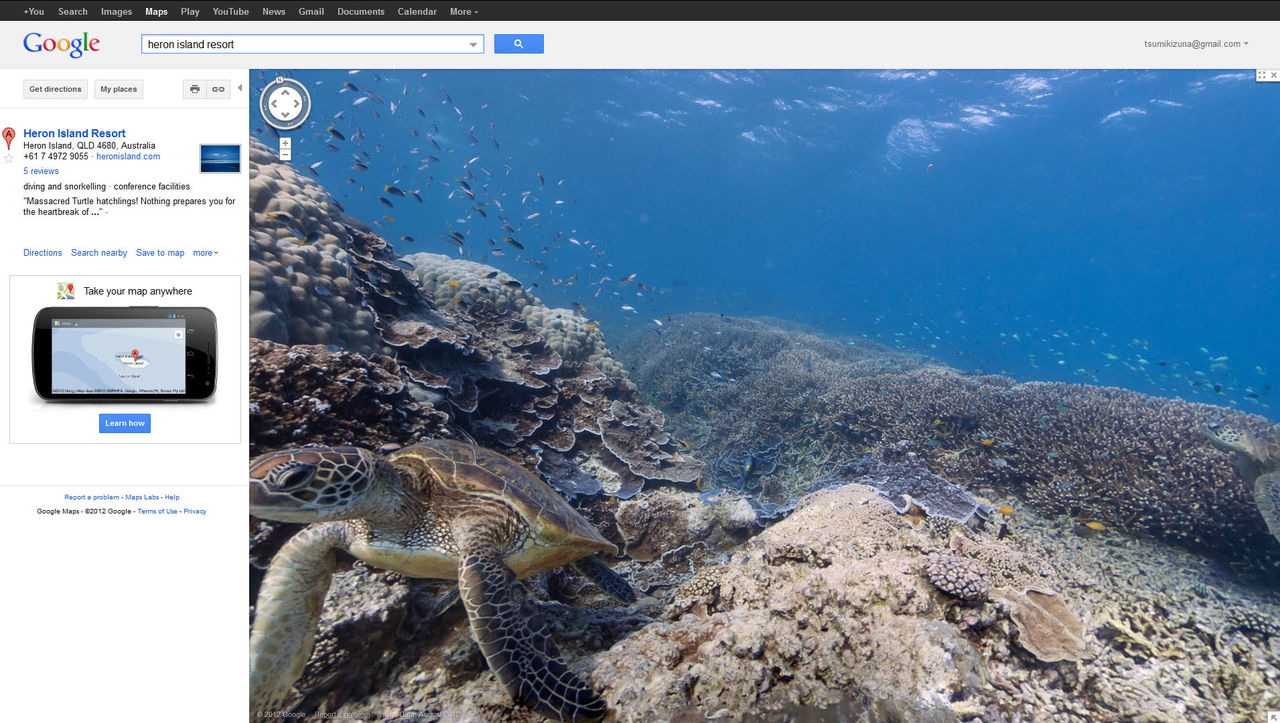The width and height of the screenshot is (1280, 723).
Task: Expand the 'more' options for result
Action: pyautogui.click(x=205, y=253)
